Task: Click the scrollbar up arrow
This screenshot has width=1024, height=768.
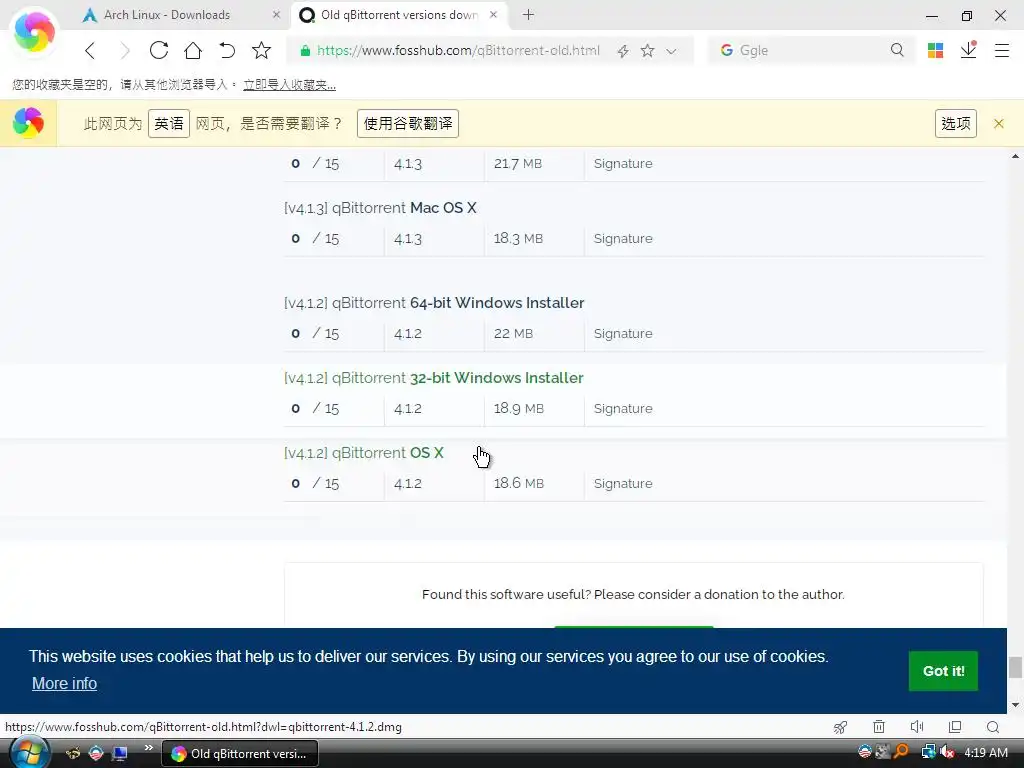Action: (1015, 156)
